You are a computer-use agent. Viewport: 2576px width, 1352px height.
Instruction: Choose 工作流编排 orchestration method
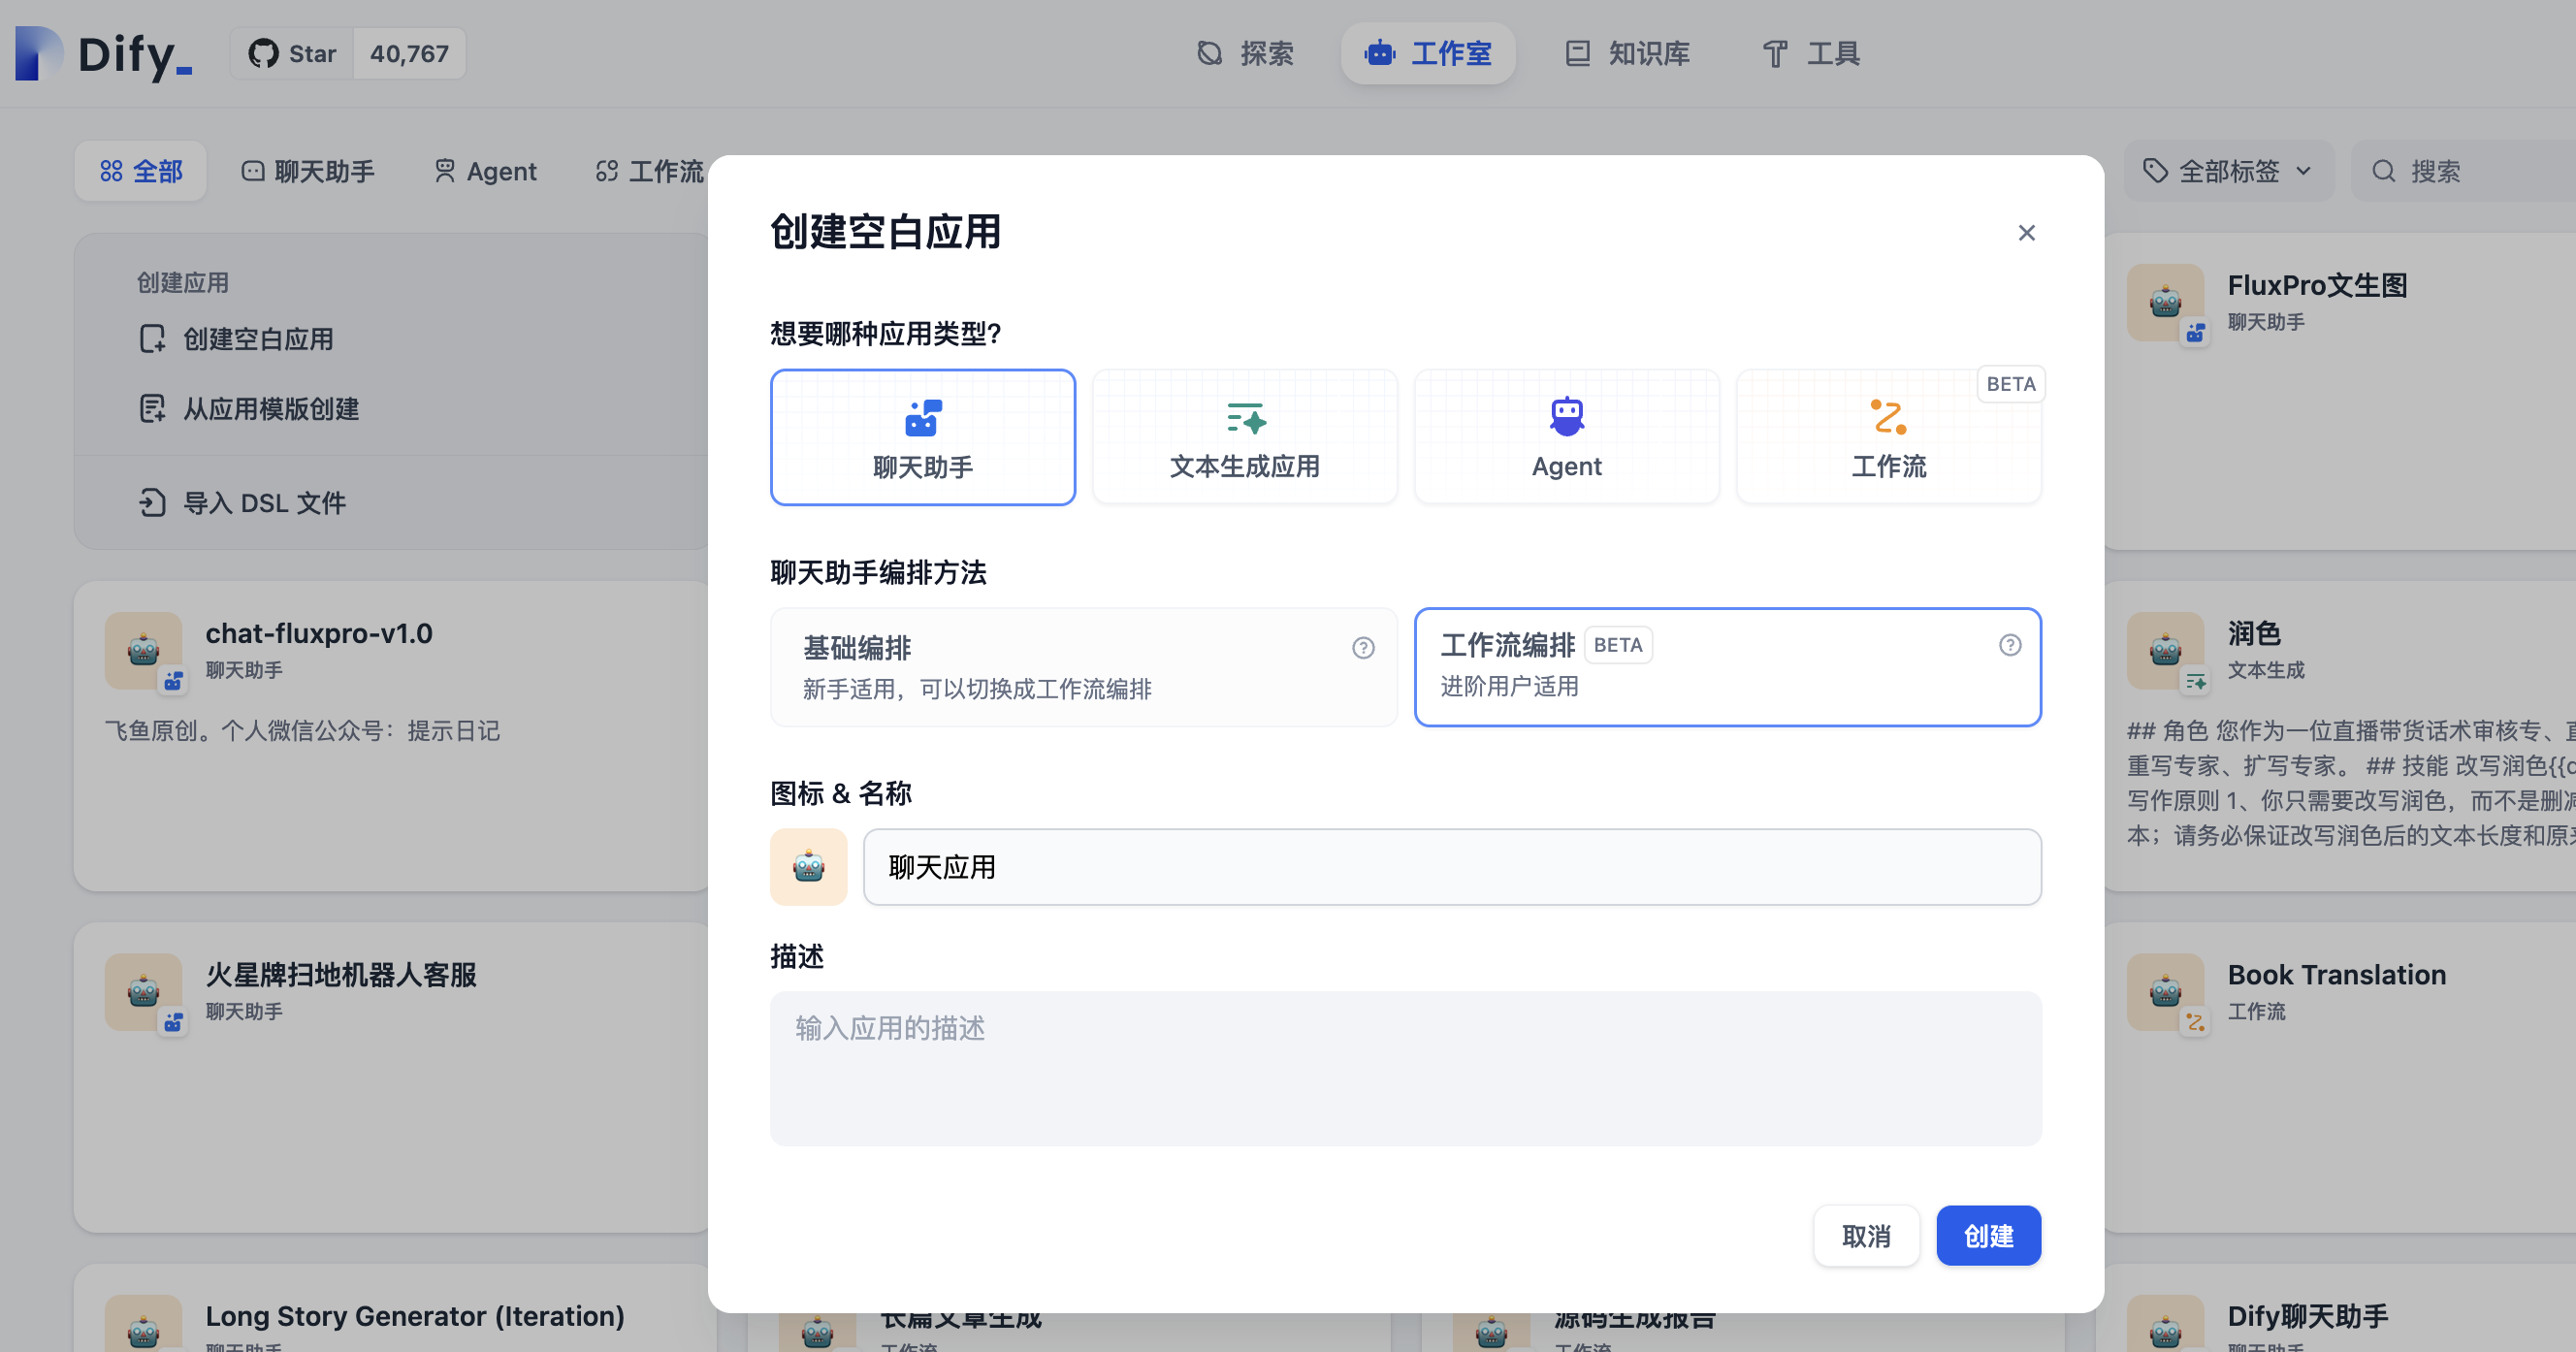click(x=1727, y=667)
